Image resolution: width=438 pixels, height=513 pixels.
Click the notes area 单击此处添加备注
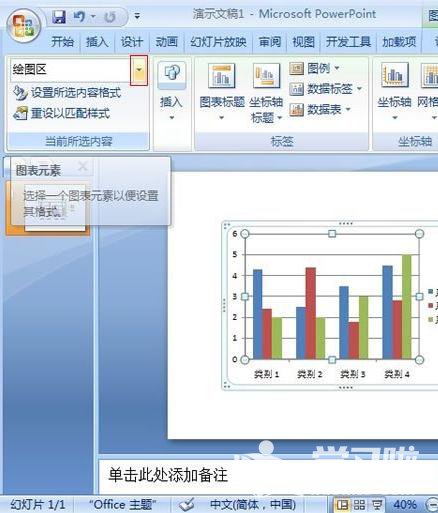click(x=168, y=475)
